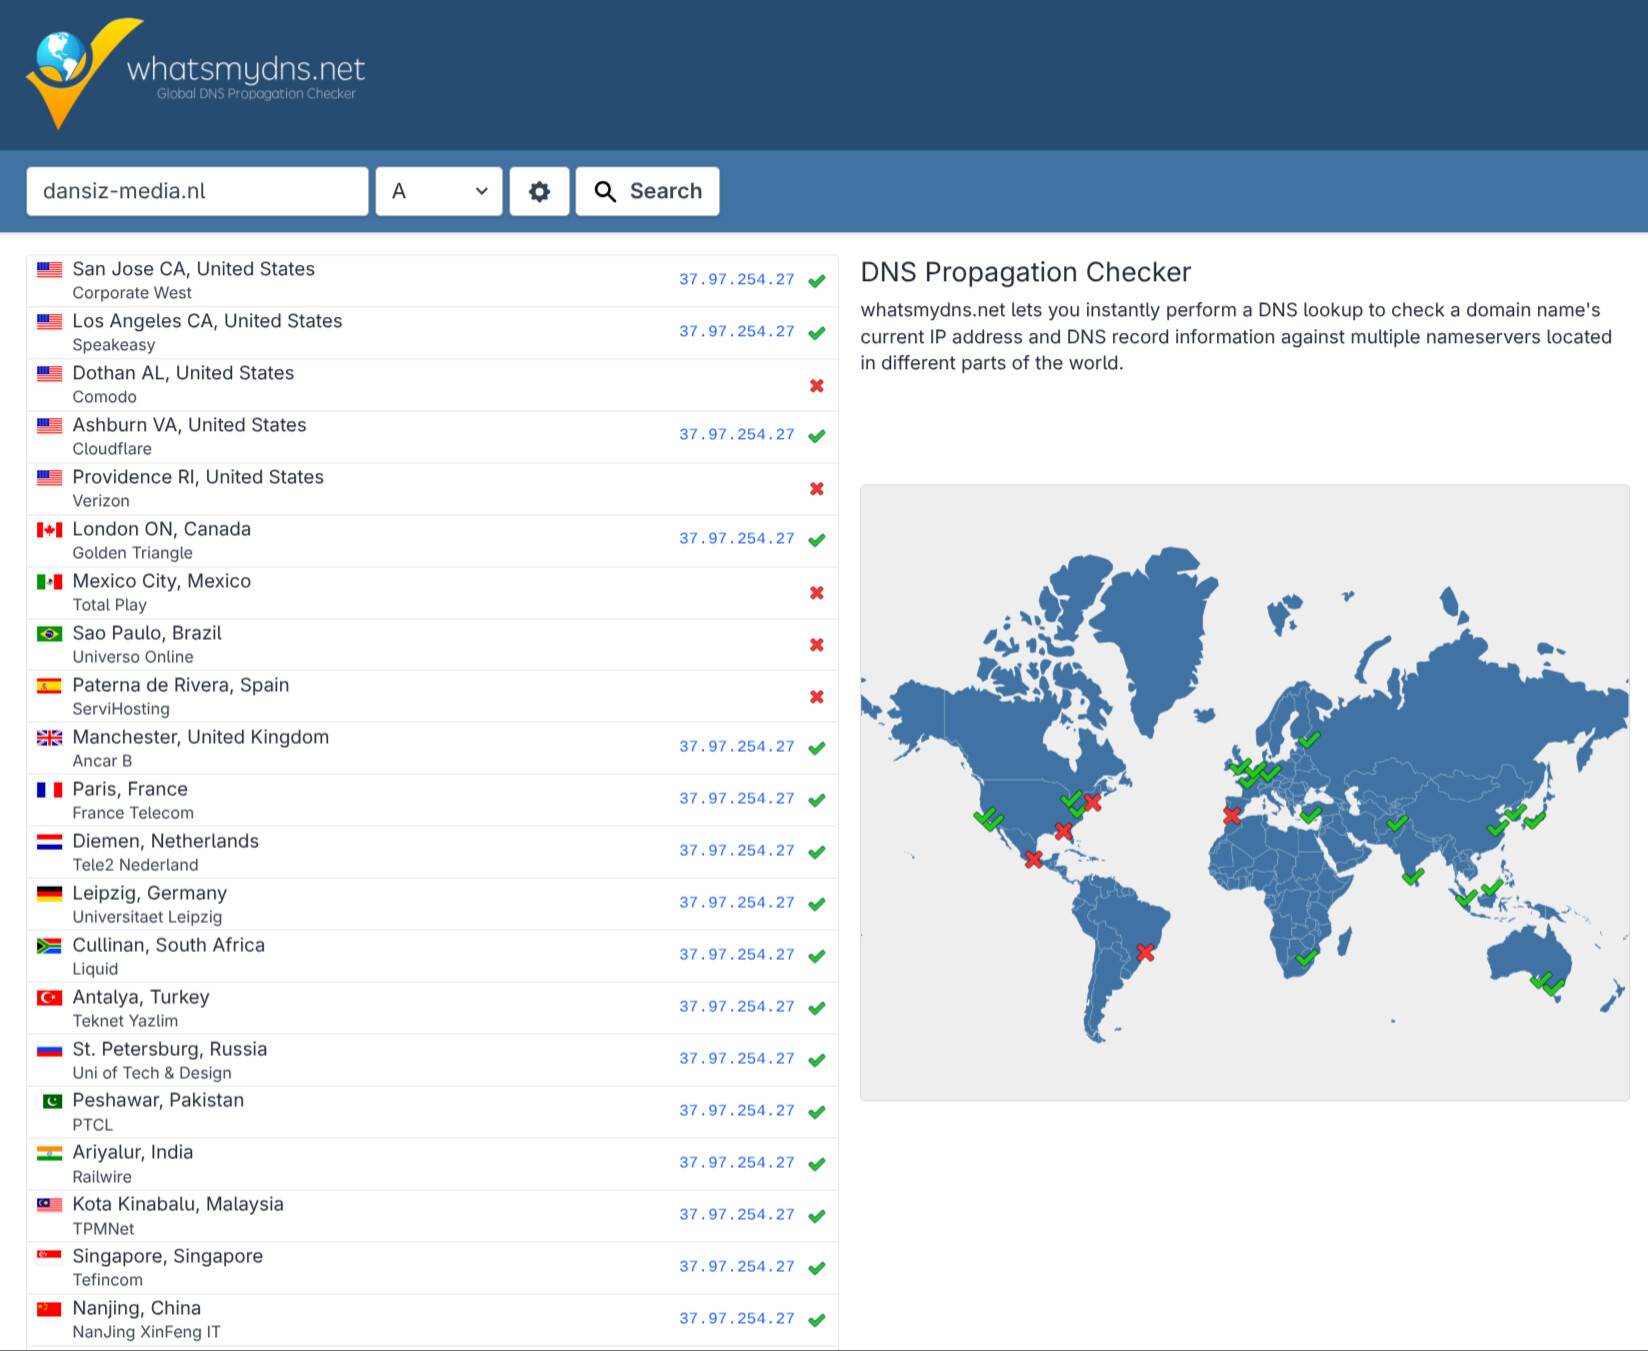
Task: Click the red cross for Providence RI
Action: point(817,489)
